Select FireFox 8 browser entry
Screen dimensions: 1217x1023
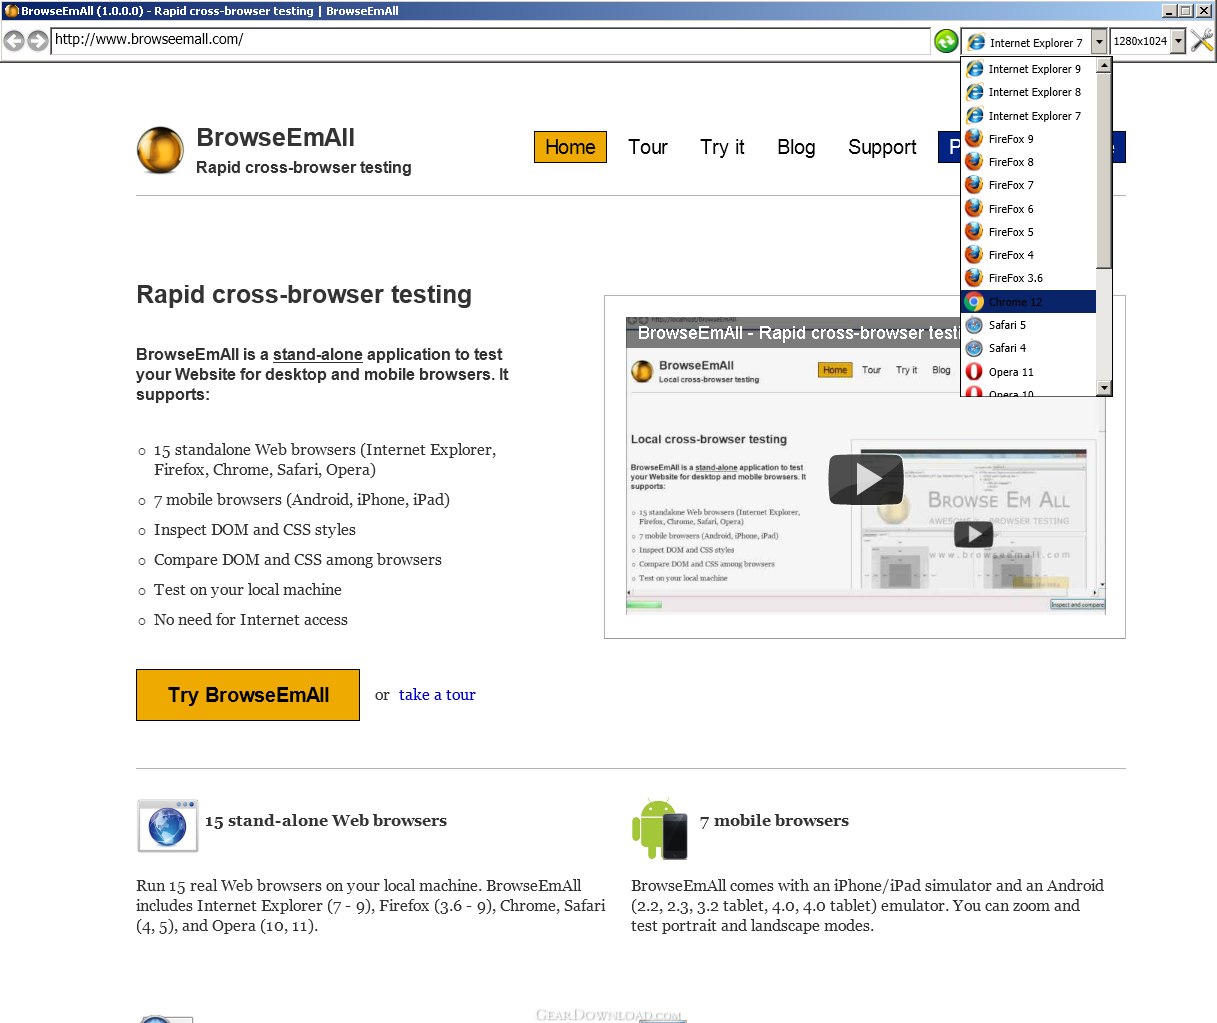pos(1028,162)
